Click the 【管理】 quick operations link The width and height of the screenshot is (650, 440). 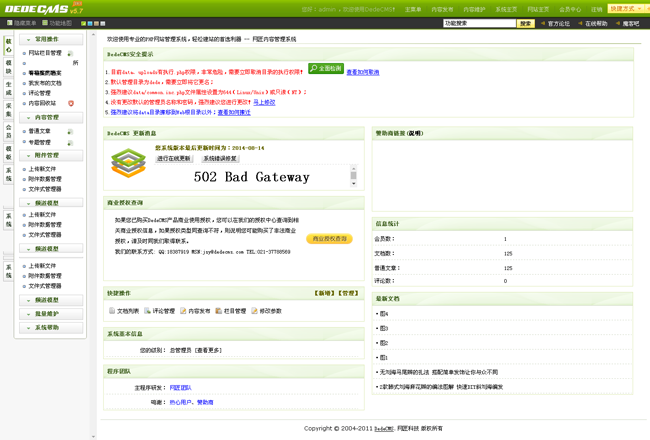coord(348,293)
